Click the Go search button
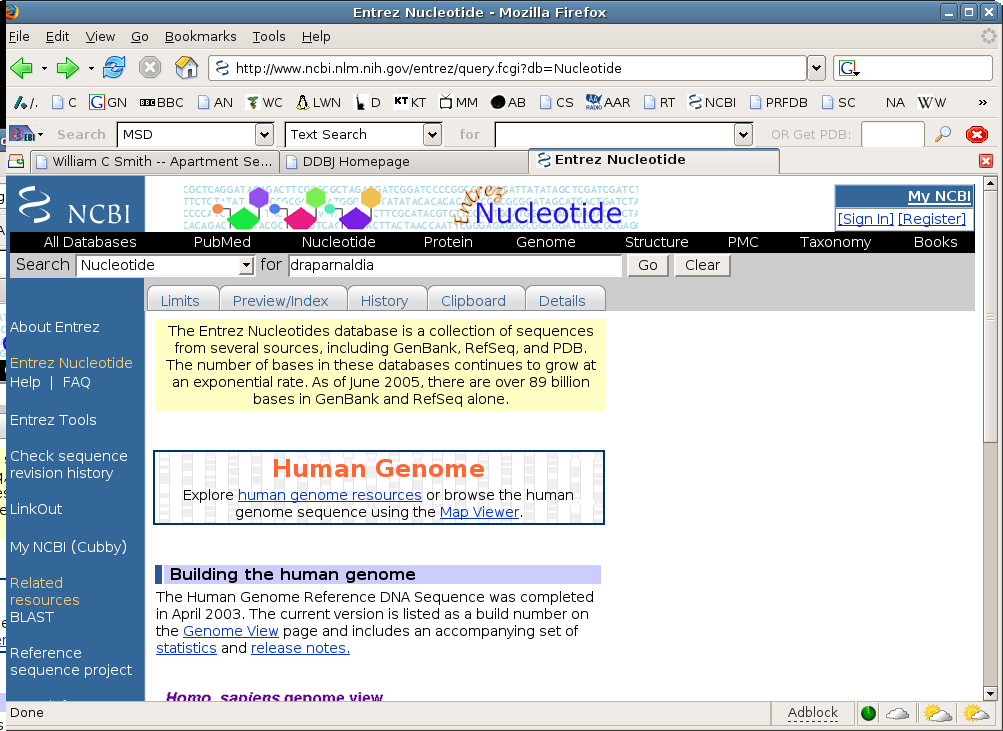The height and width of the screenshot is (731, 1003). pyautogui.click(x=647, y=265)
